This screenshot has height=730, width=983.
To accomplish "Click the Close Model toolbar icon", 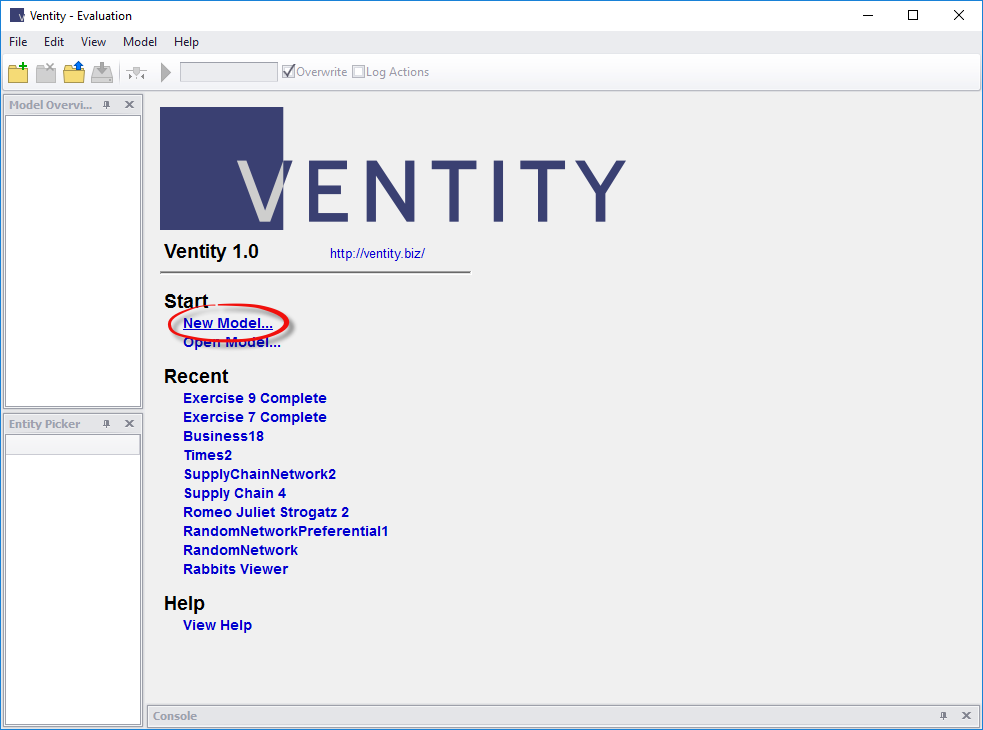I will (x=46, y=72).
